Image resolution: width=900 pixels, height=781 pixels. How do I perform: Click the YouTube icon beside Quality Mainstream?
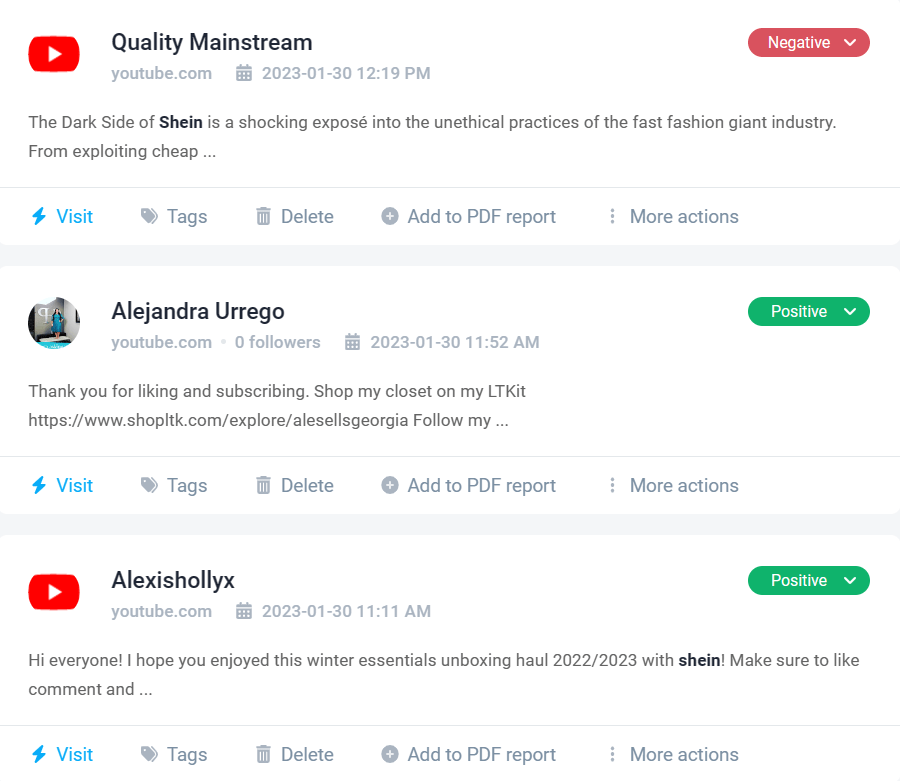[x=54, y=54]
